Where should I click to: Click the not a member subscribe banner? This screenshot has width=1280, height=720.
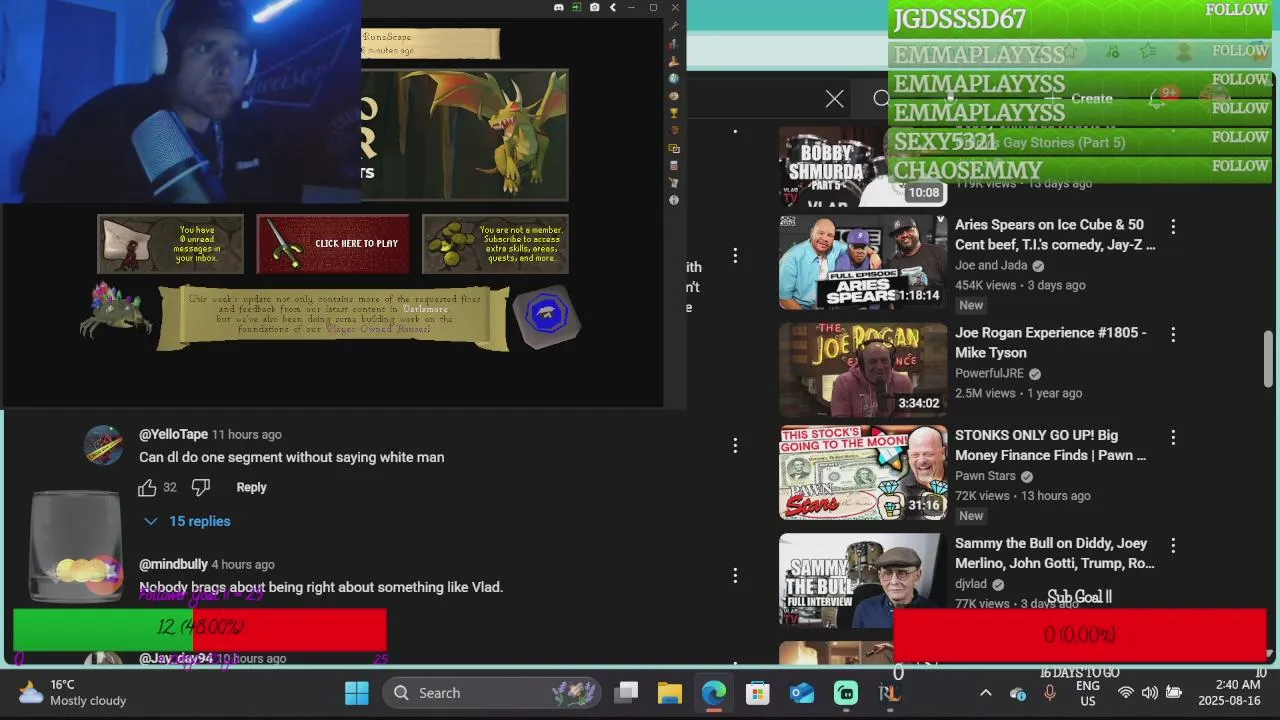[x=495, y=244]
